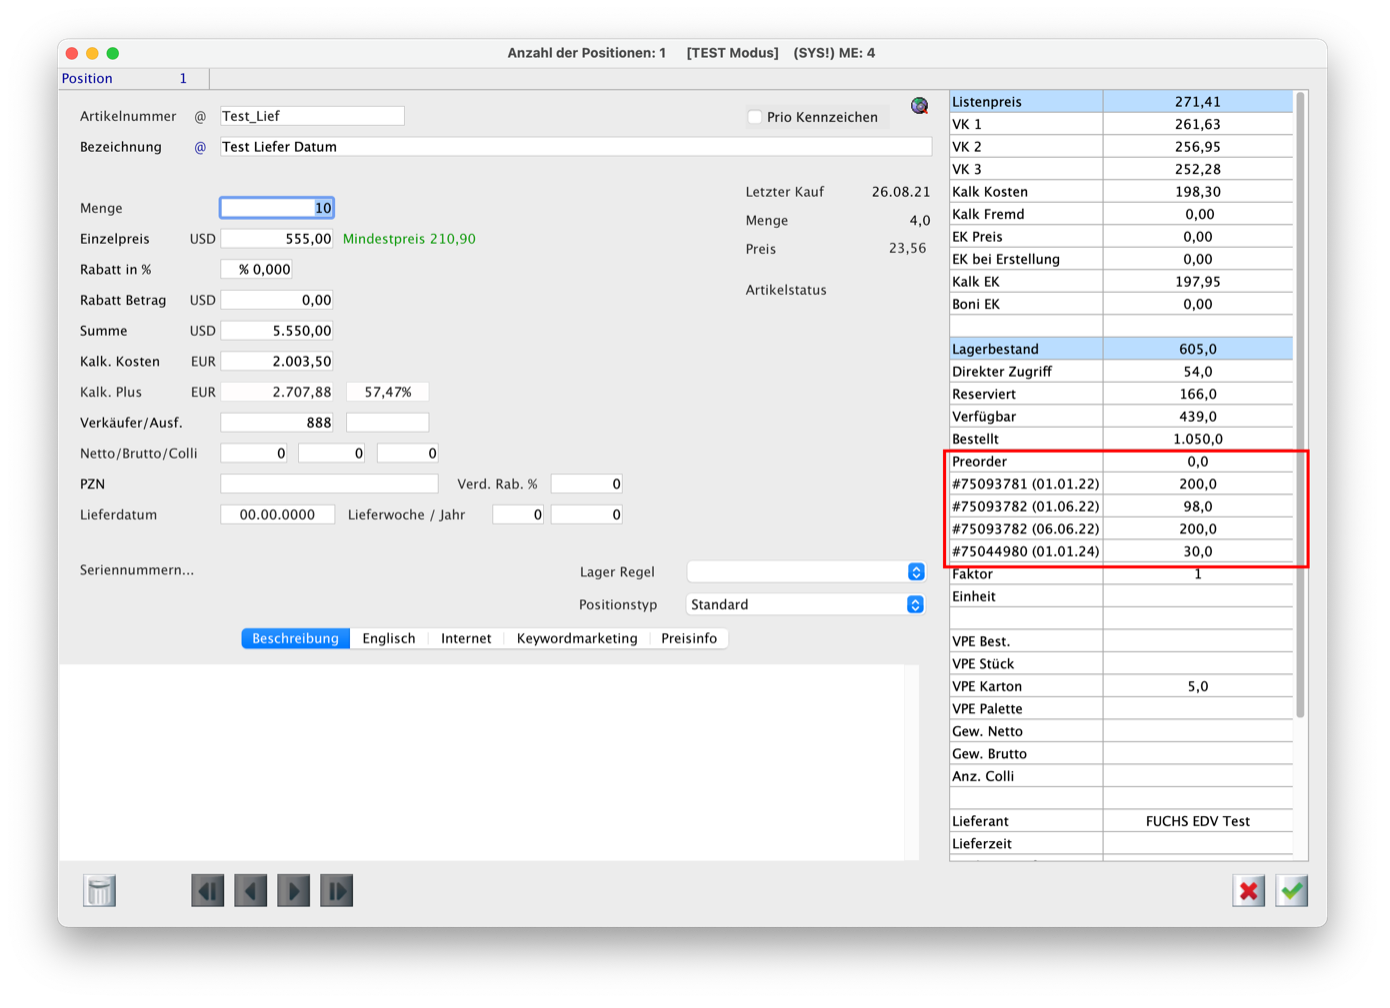Cancel with the red X icon
1390x1008 pixels.
(x=1248, y=890)
